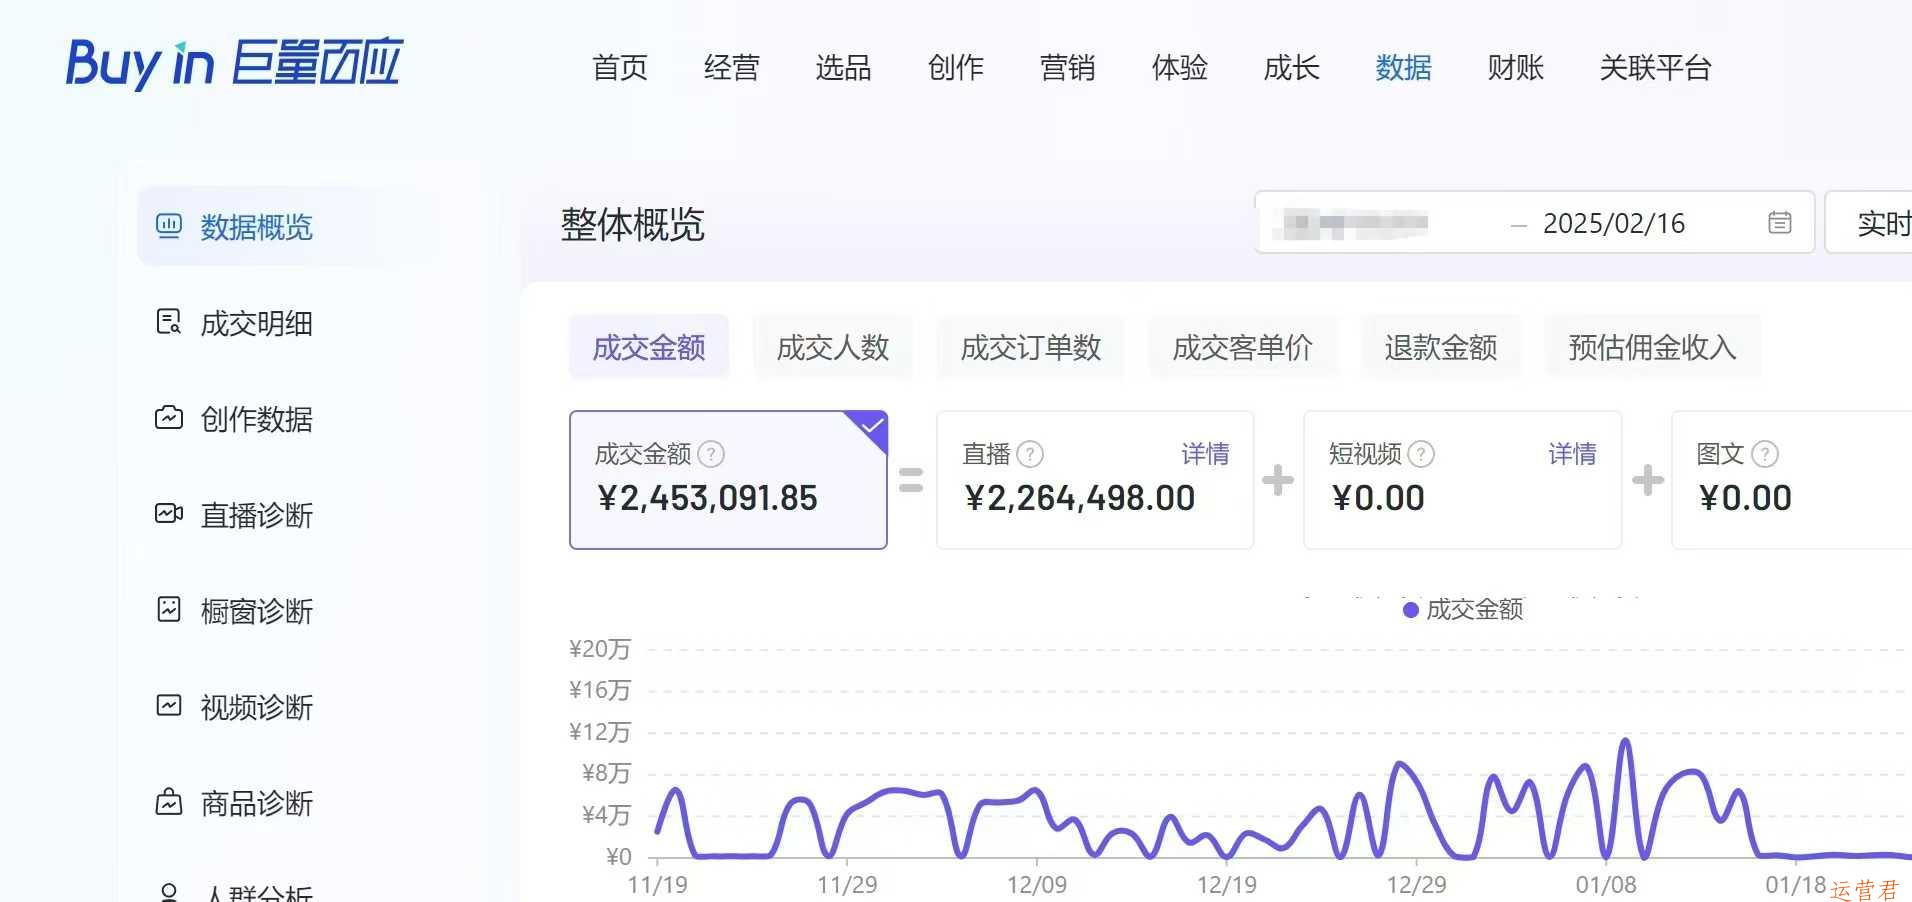Click the 实时 button
This screenshot has width=1912, height=902.
[1869, 223]
